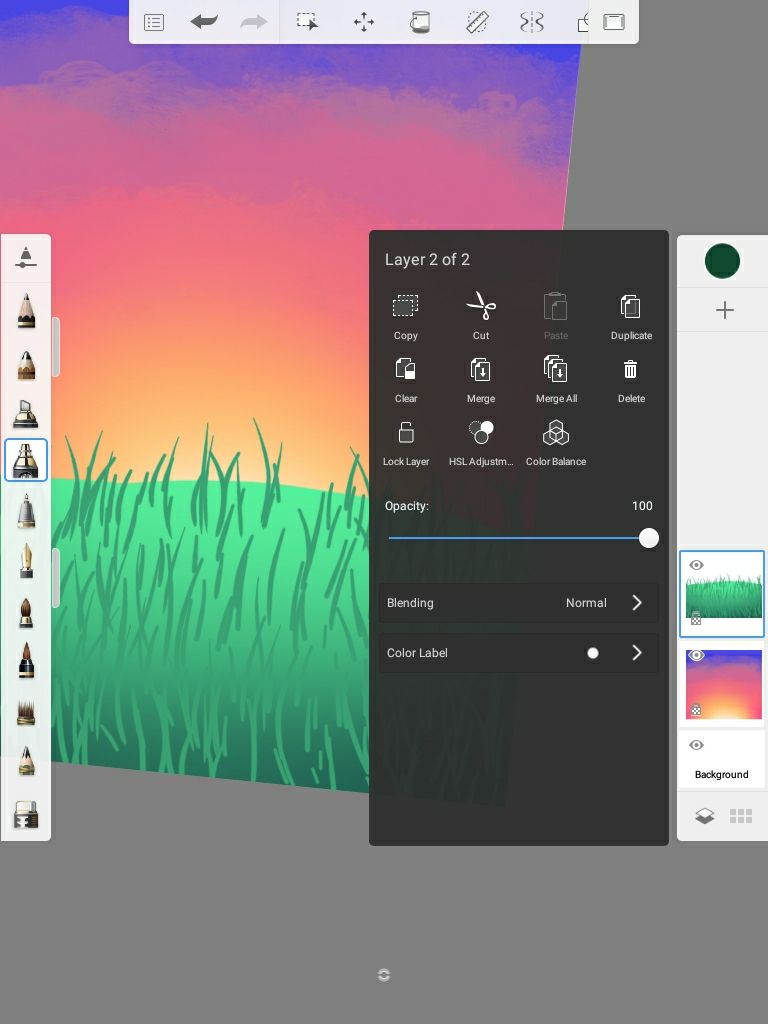Open brush properties at top of brush palette
The height and width of the screenshot is (1024, 768).
click(x=25, y=257)
